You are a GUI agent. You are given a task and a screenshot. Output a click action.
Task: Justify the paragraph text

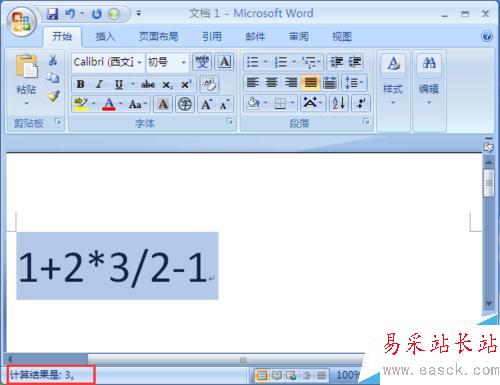[x=310, y=82]
